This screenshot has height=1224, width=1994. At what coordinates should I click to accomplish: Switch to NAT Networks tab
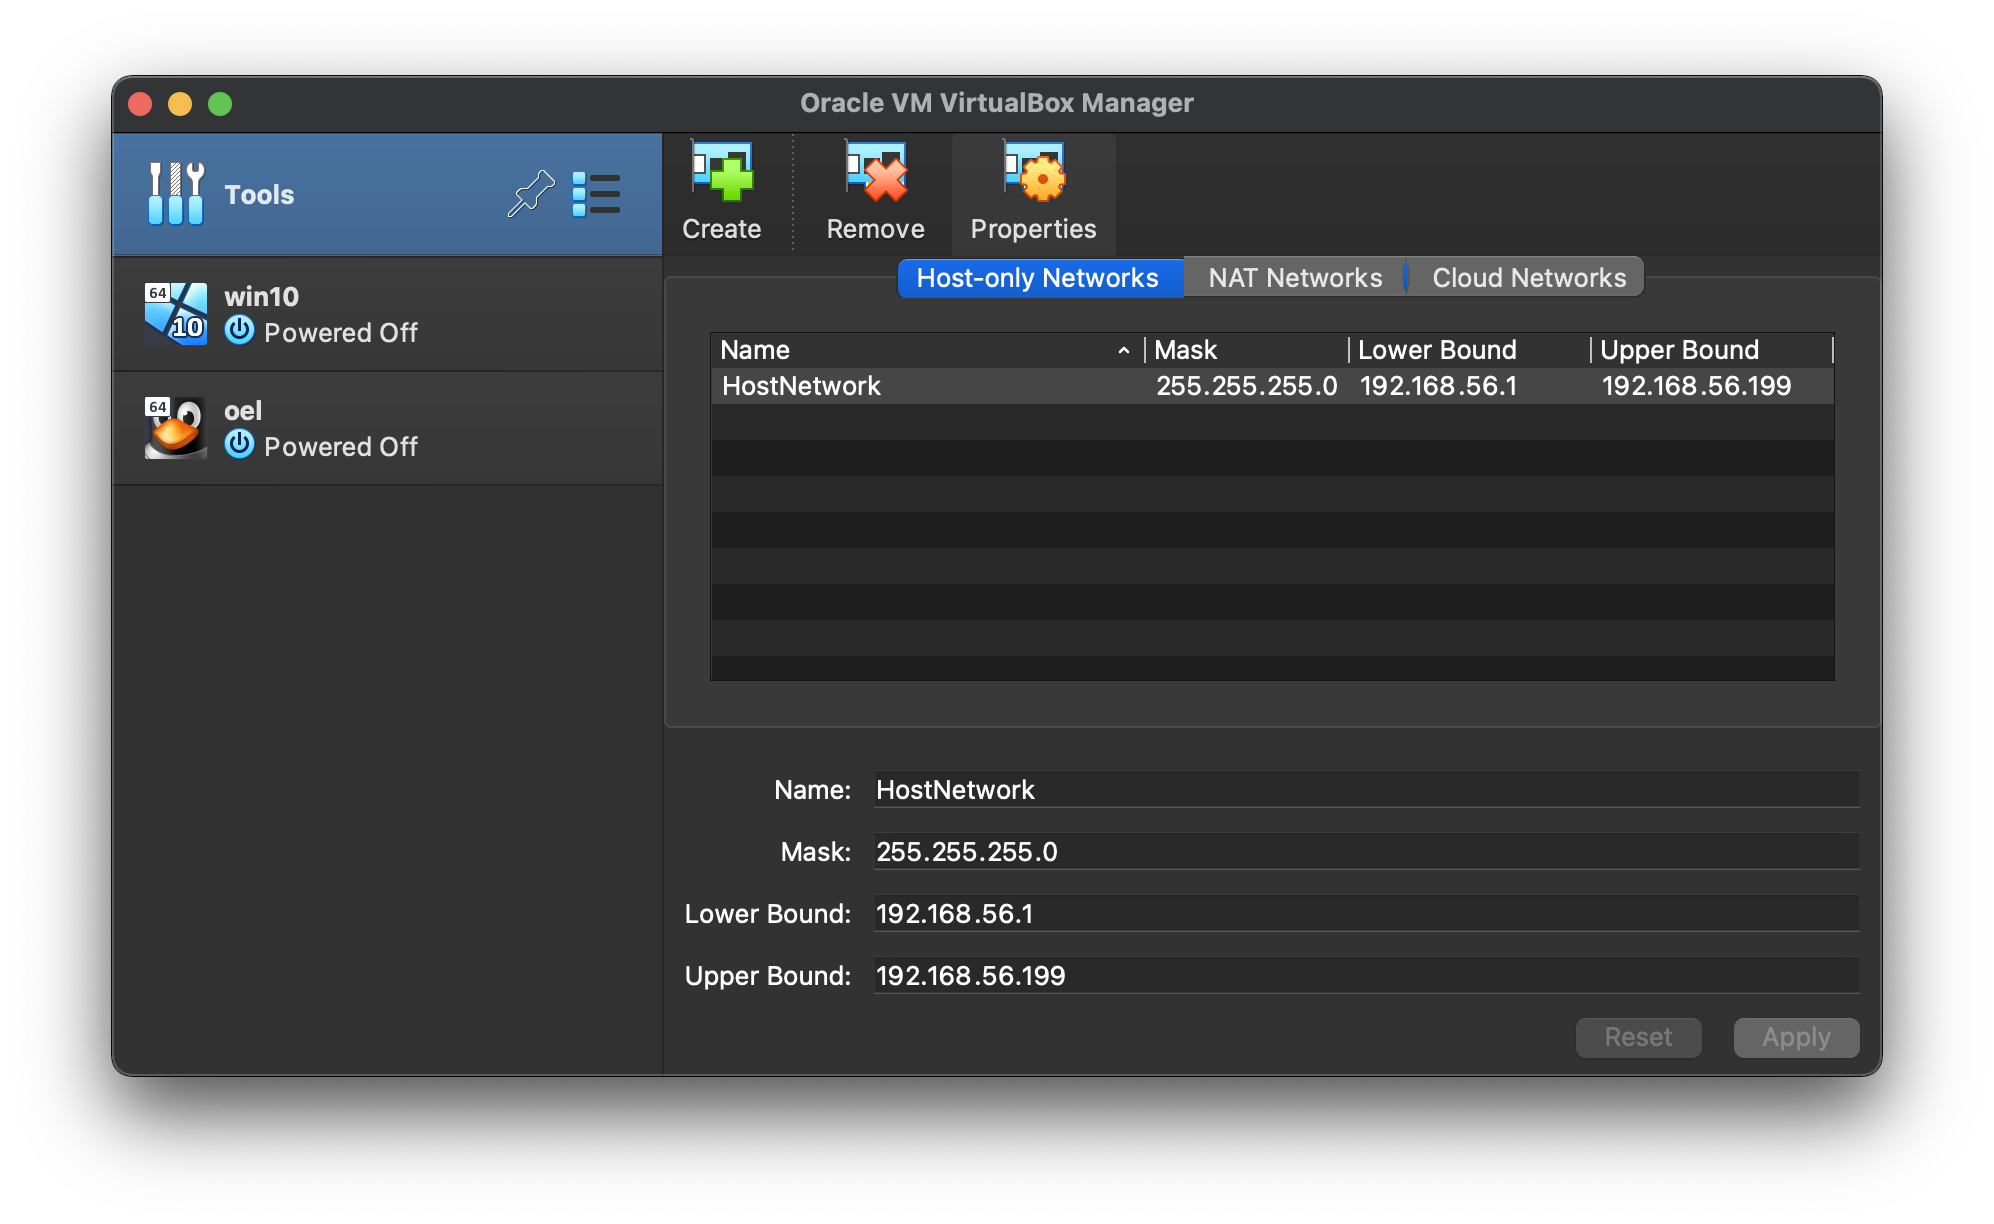[1295, 278]
